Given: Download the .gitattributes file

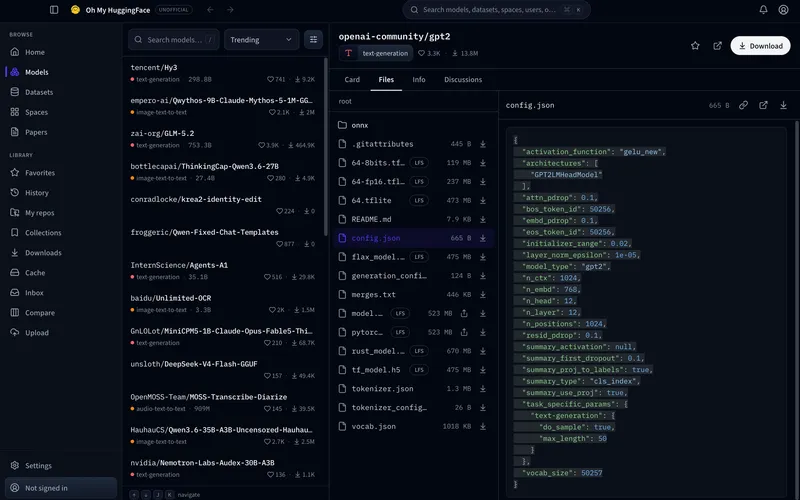Looking at the screenshot, I should [x=483, y=144].
